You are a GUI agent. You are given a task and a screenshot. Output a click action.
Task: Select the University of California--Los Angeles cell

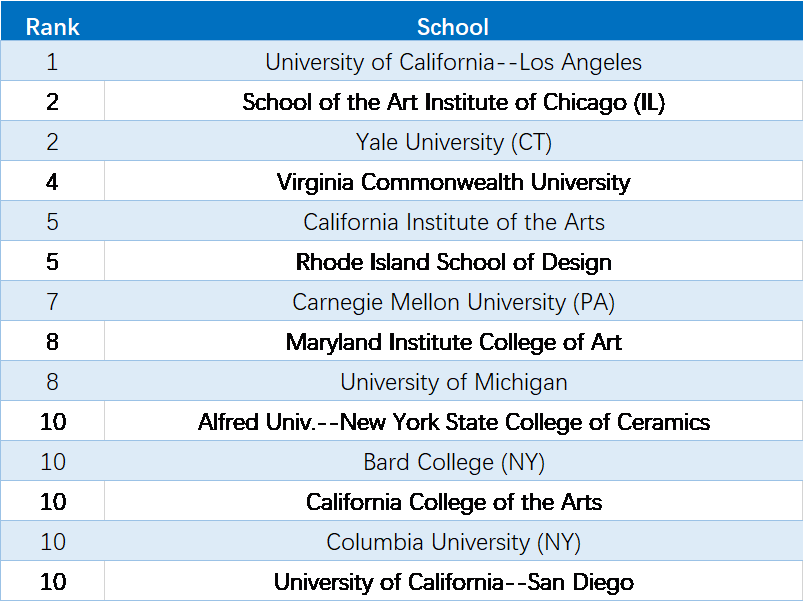tap(453, 62)
